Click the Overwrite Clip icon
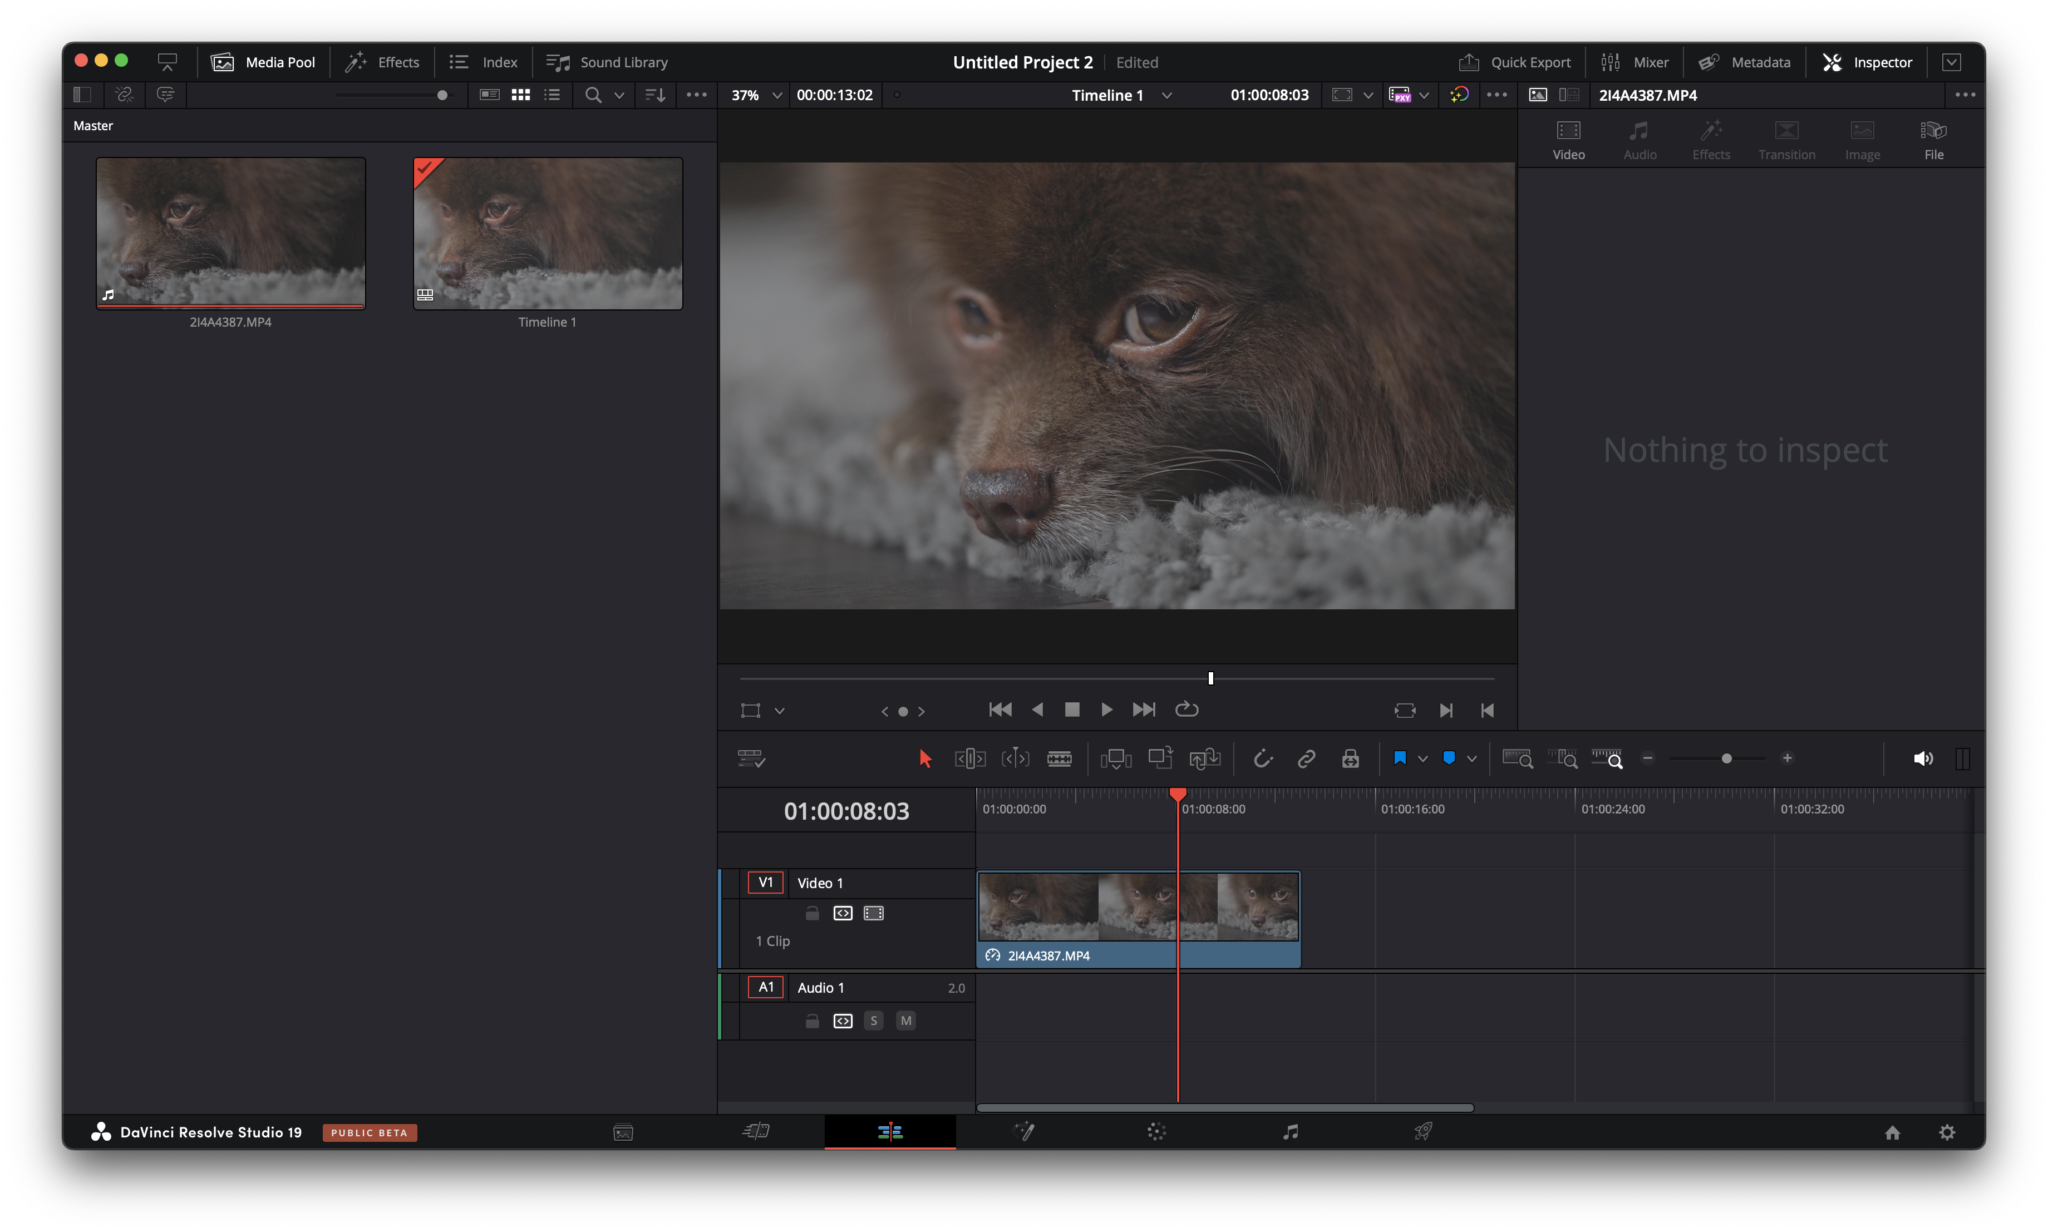Image resolution: width=2048 pixels, height=1232 pixels. tap(1160, 759)
